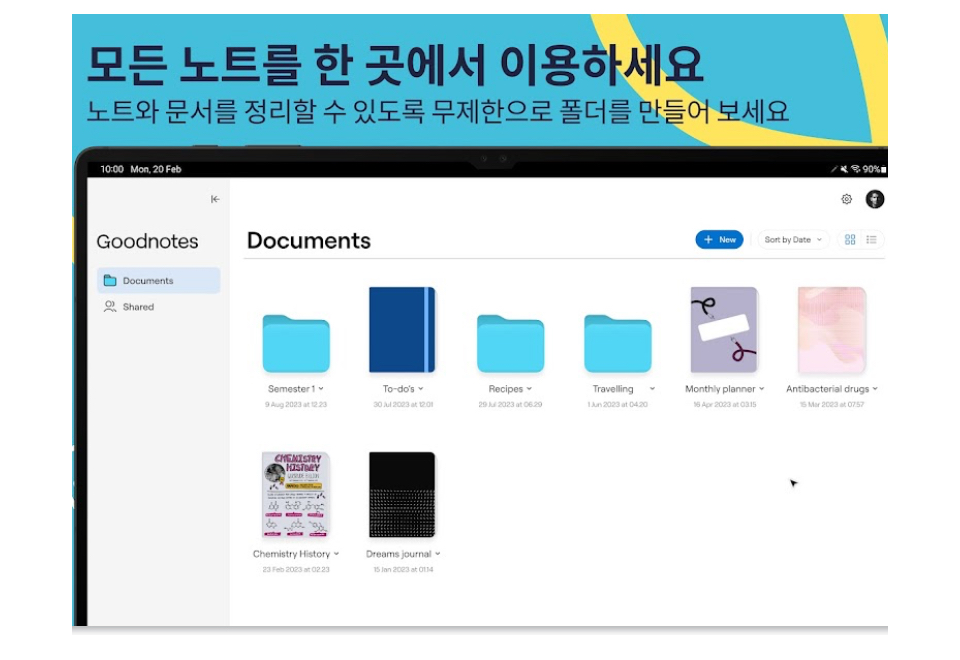Click the Chemistry History name label

point(291,553)
